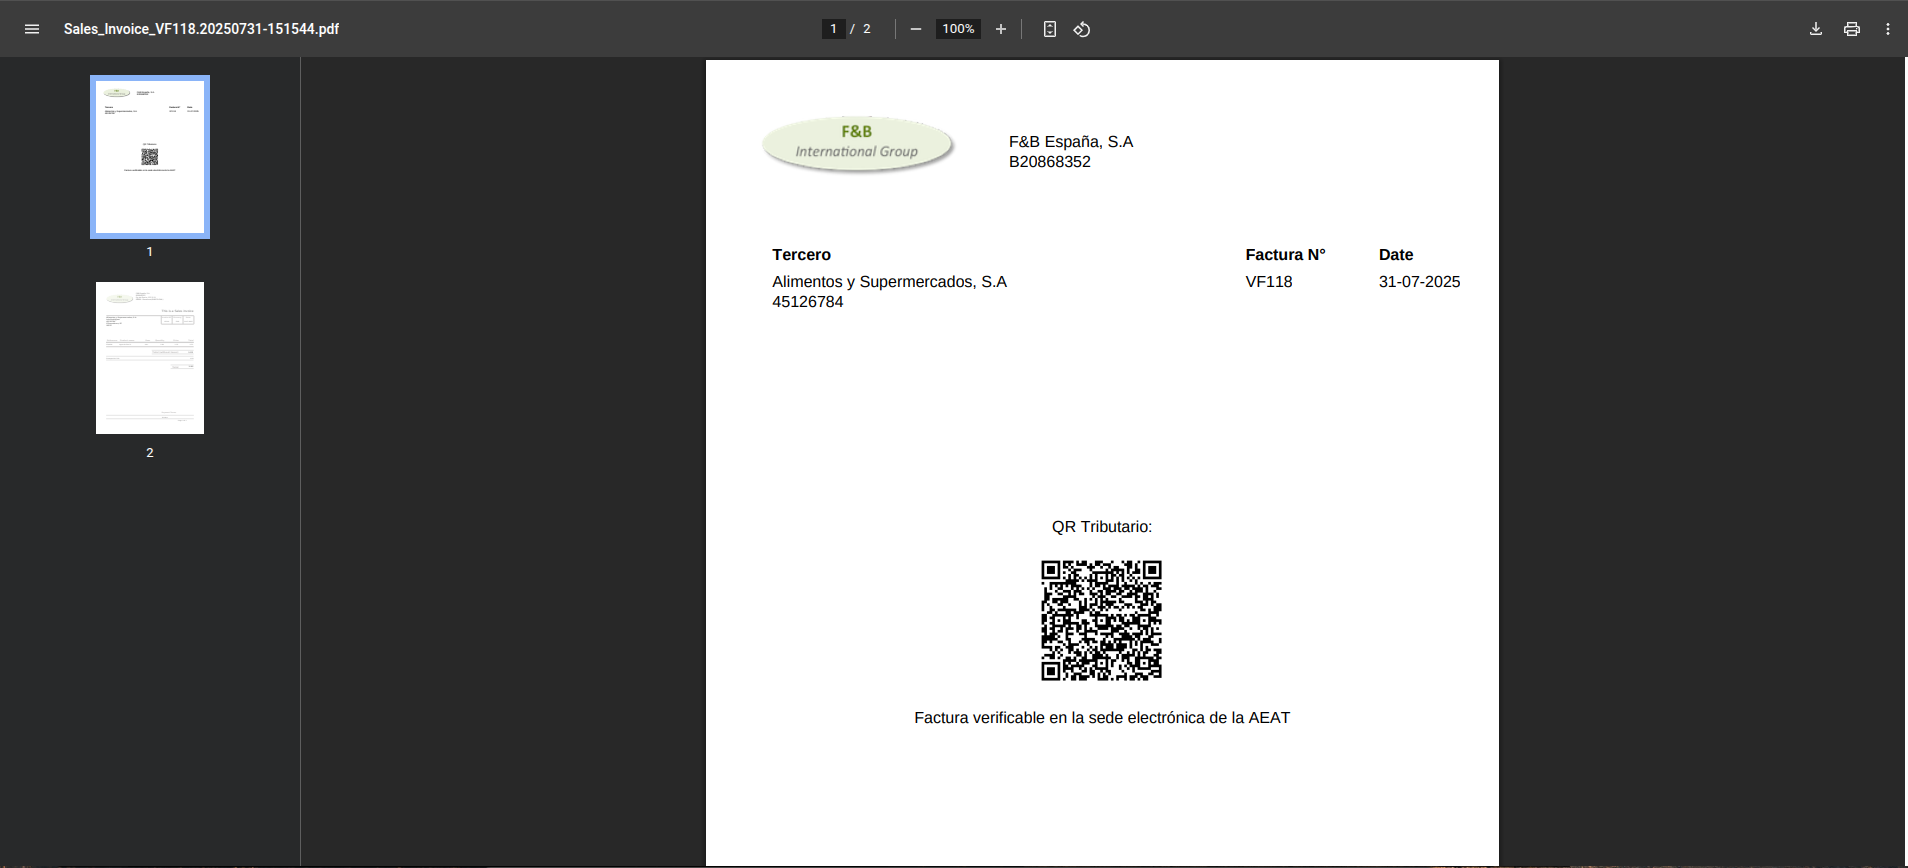Click the file name Sales_Invoice_VF118 title
The image size is (1908, 868).
coord(201,29)
